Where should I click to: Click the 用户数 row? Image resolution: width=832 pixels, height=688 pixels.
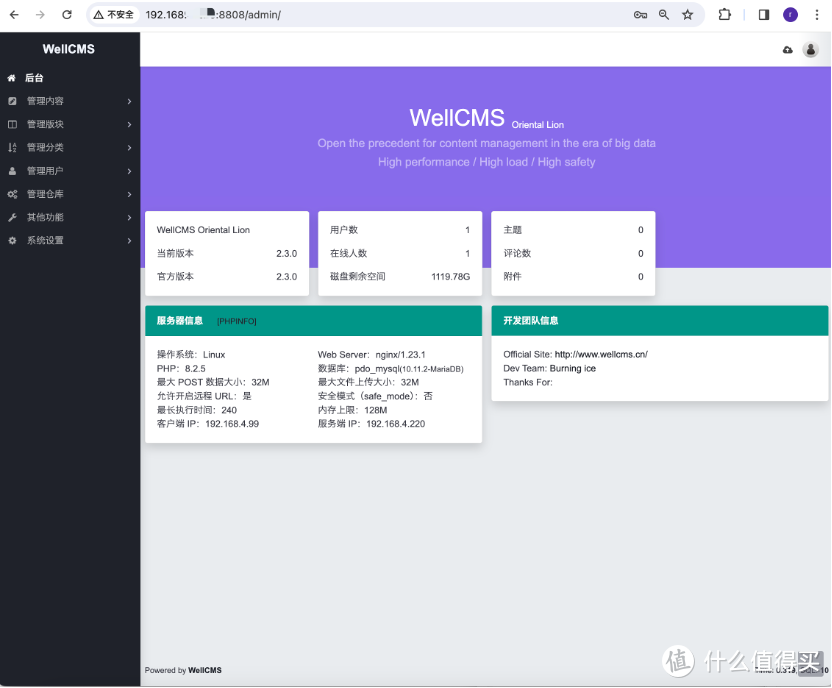coord(400,230)
